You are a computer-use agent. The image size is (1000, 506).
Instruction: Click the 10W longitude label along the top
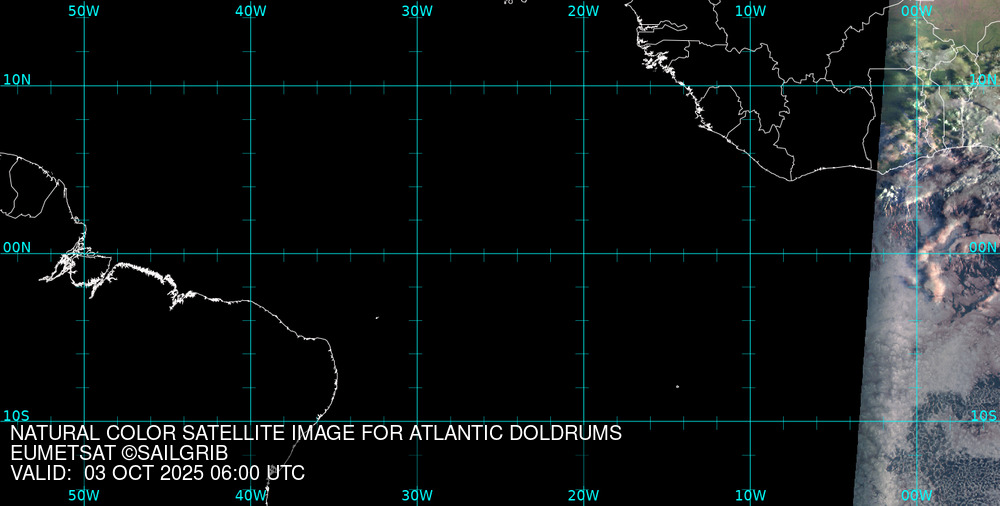[750, 11]
